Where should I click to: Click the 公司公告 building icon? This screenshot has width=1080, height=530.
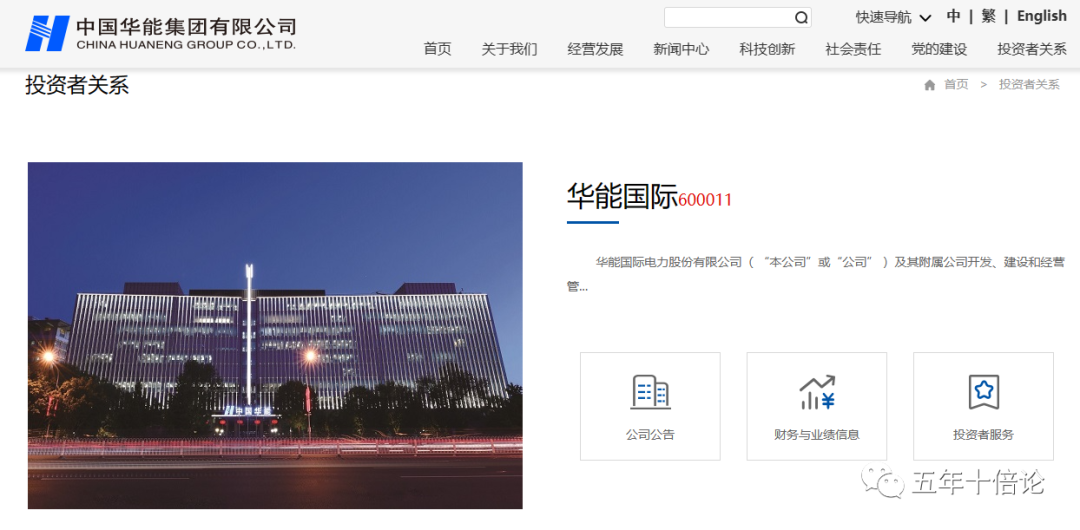click(x=650, y=392)
